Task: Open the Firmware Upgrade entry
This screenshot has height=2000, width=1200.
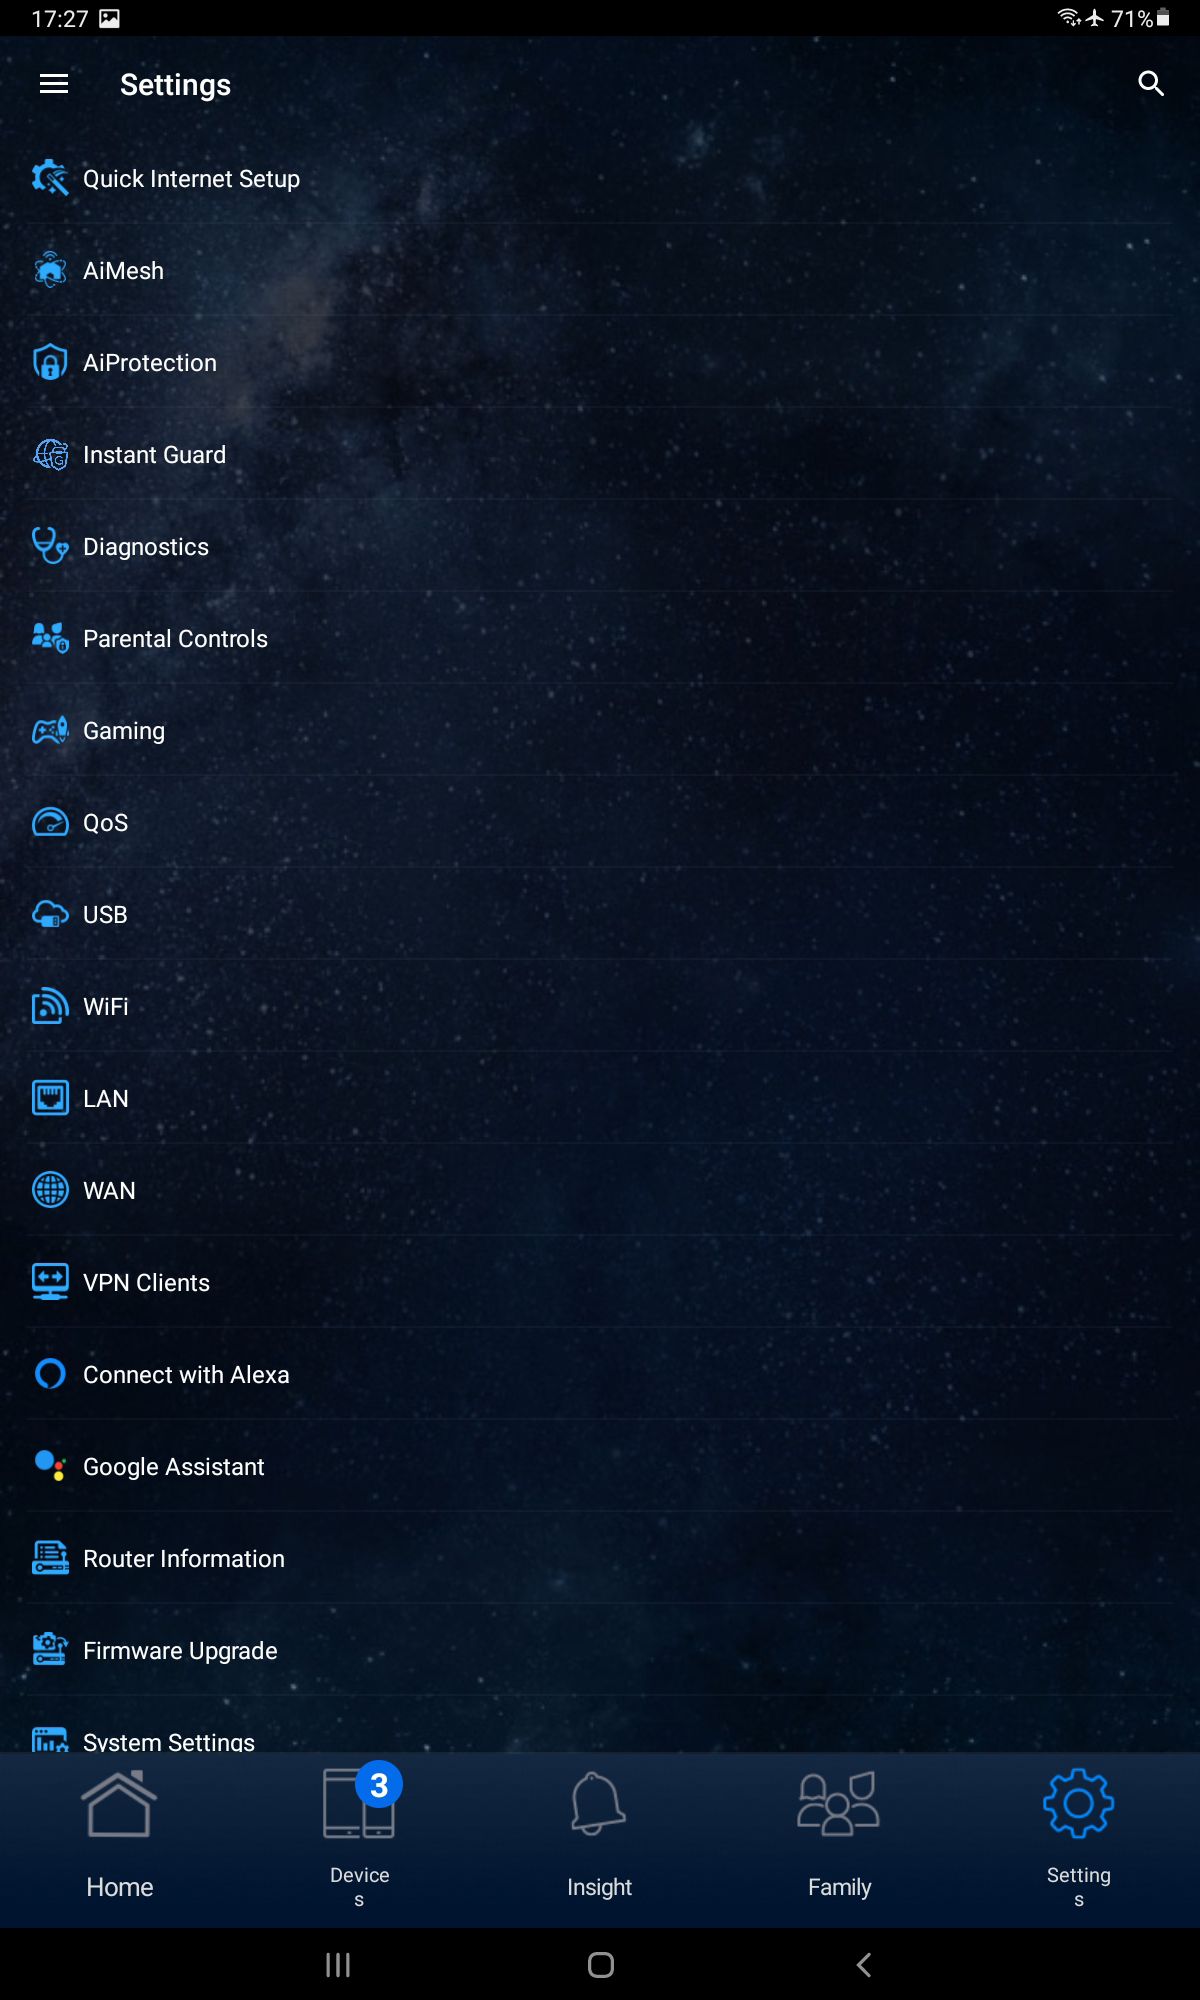Action: click(x=600, y=1650)
